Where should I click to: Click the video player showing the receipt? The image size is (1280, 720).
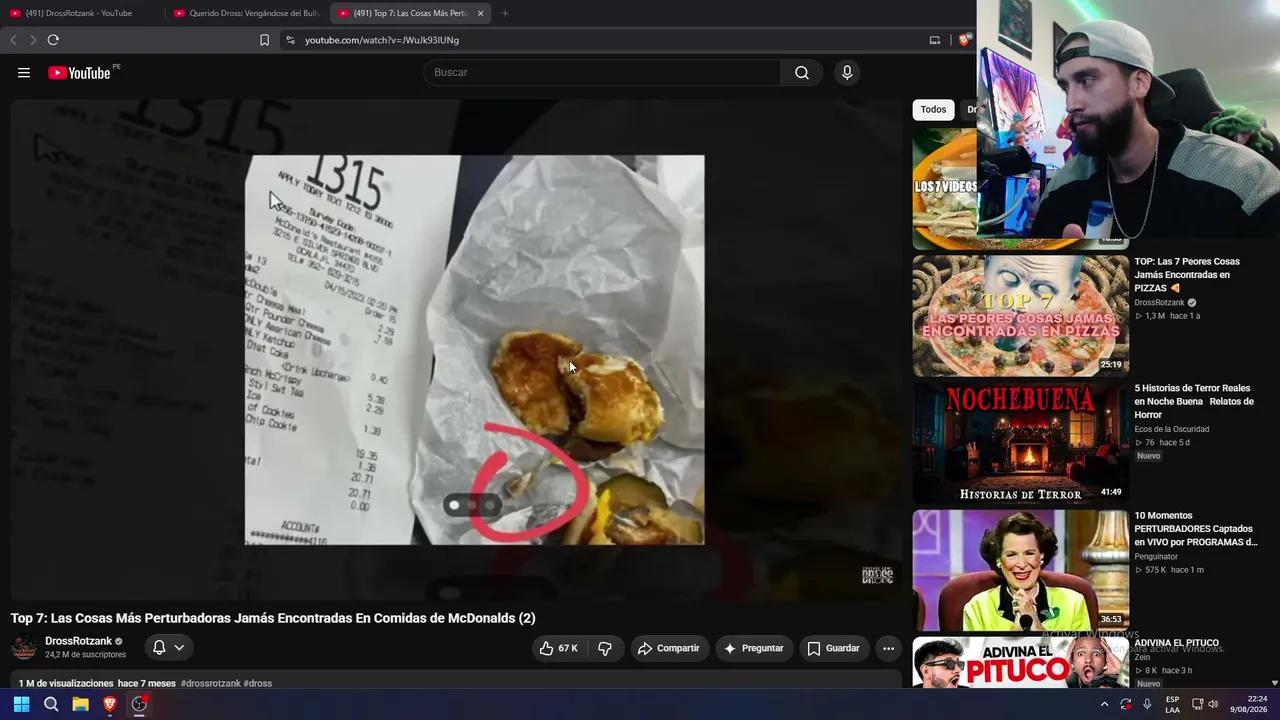(x=456, y=350)
